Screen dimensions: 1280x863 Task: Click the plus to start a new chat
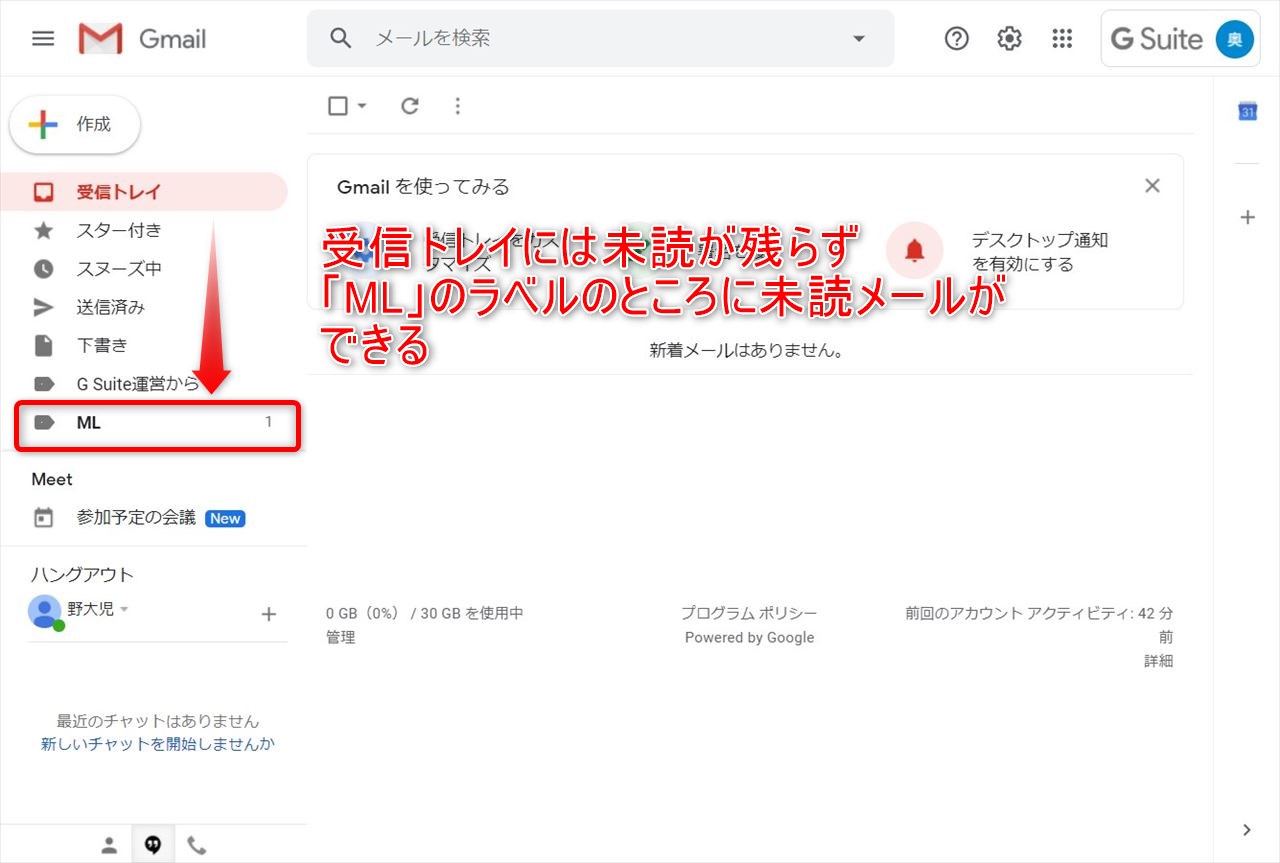coord(268,614)
